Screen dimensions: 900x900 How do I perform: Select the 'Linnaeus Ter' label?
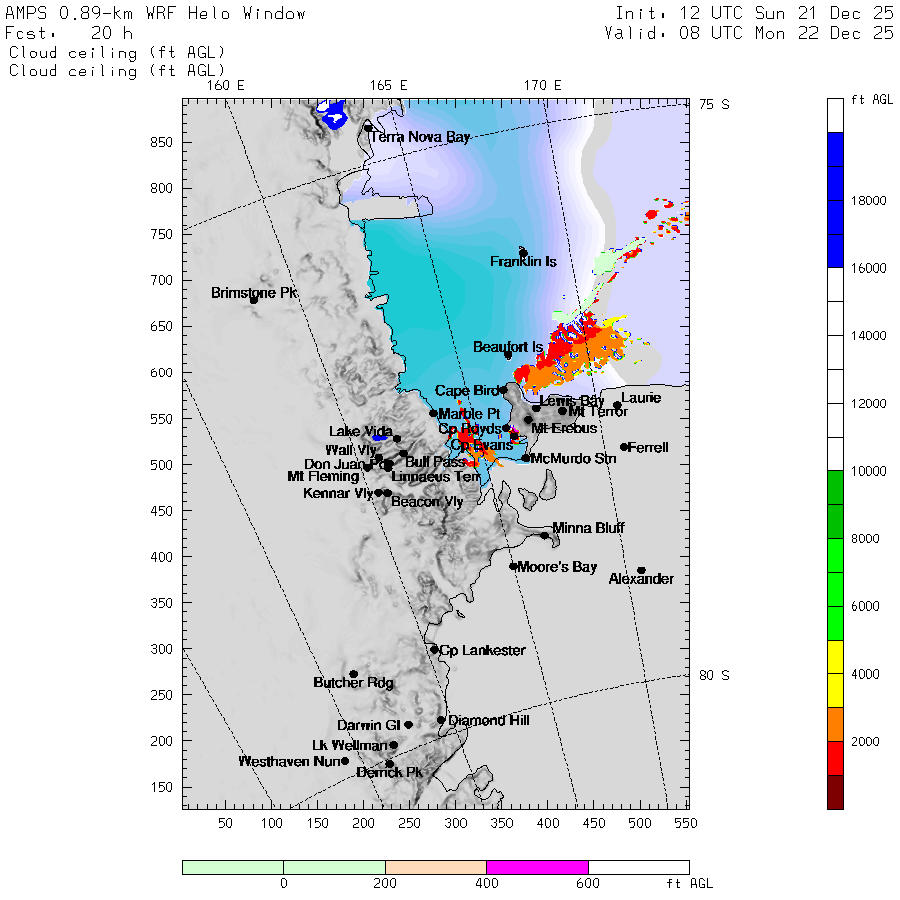click(x=436, y=476)
